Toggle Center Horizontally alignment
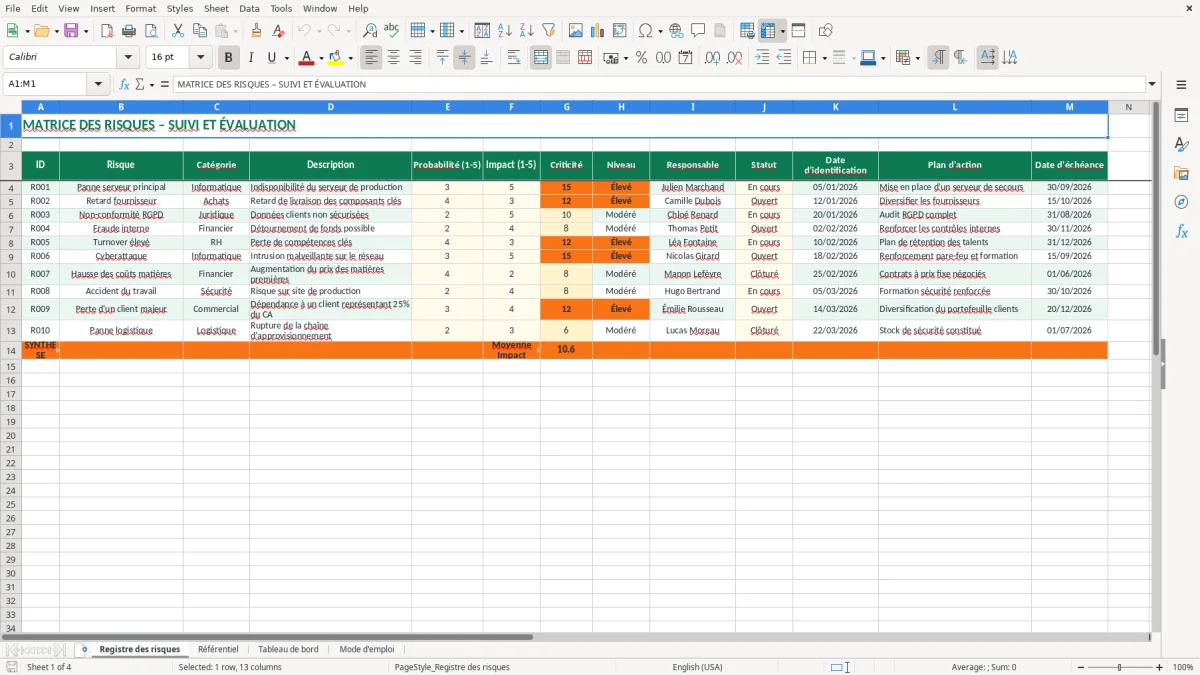This screenshot has height=675, width=1200. [x=394, y=58]
